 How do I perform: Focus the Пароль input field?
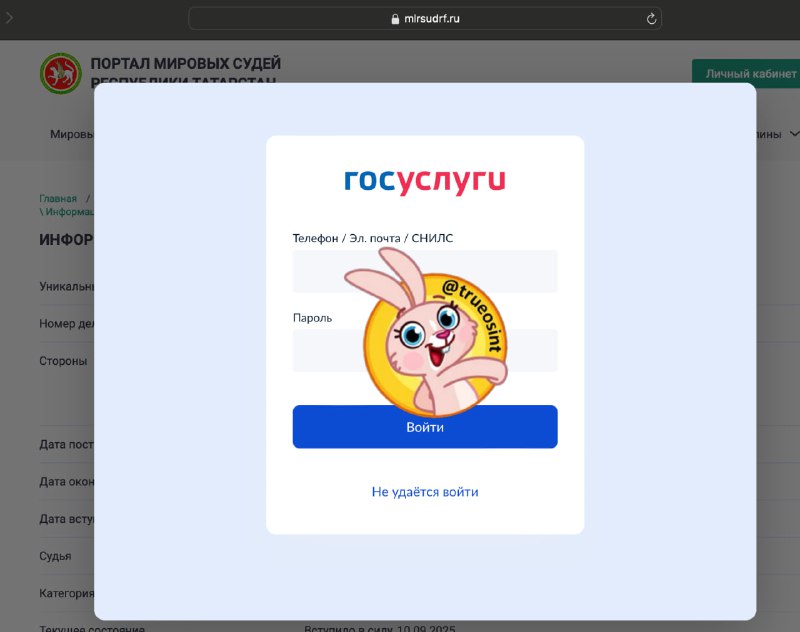425,350
